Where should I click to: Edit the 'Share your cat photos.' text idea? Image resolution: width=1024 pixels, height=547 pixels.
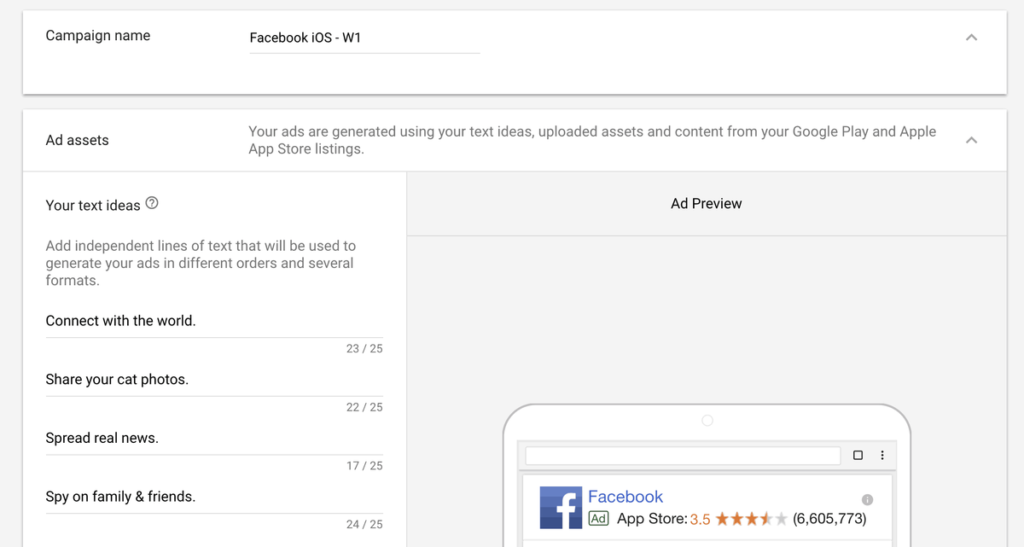coord(214,381)
